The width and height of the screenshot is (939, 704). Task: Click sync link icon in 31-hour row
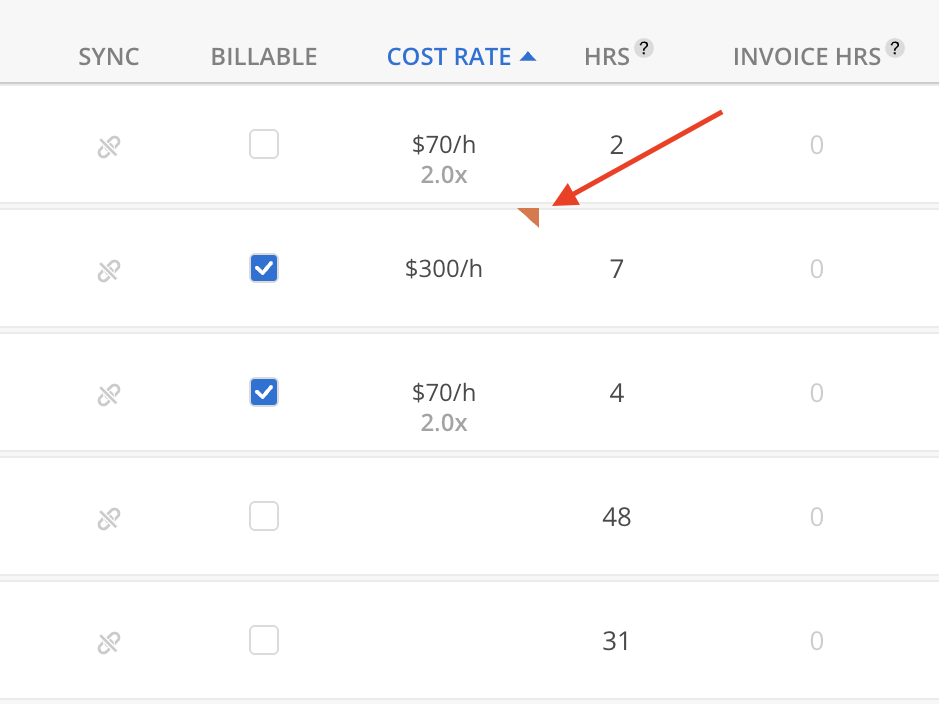108,643
